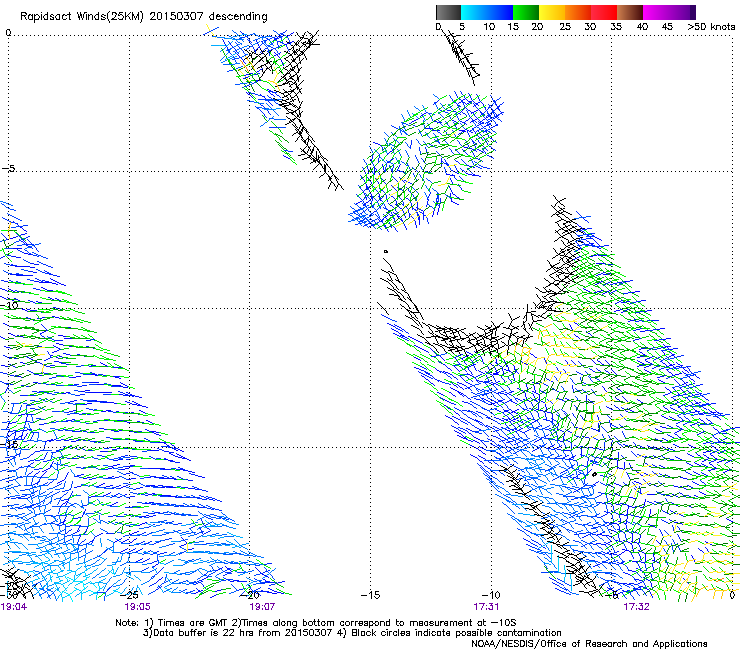740x650 pixels.
Task: Click the gray 0-5 knots color swatch
Action: click(448, 12)
